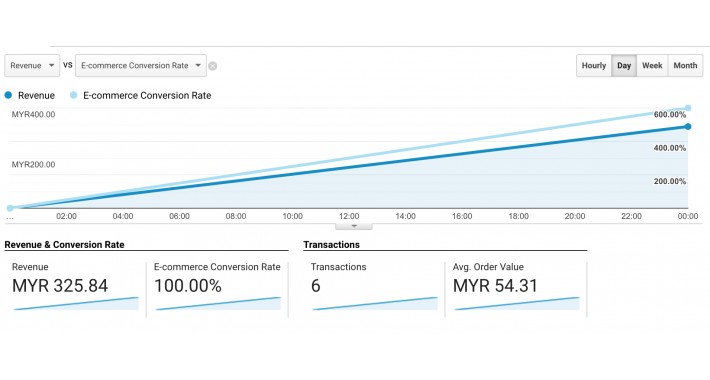Click the MYR200.00 axis label
Viewport: 710px width, 380px height.
(34, 164)
